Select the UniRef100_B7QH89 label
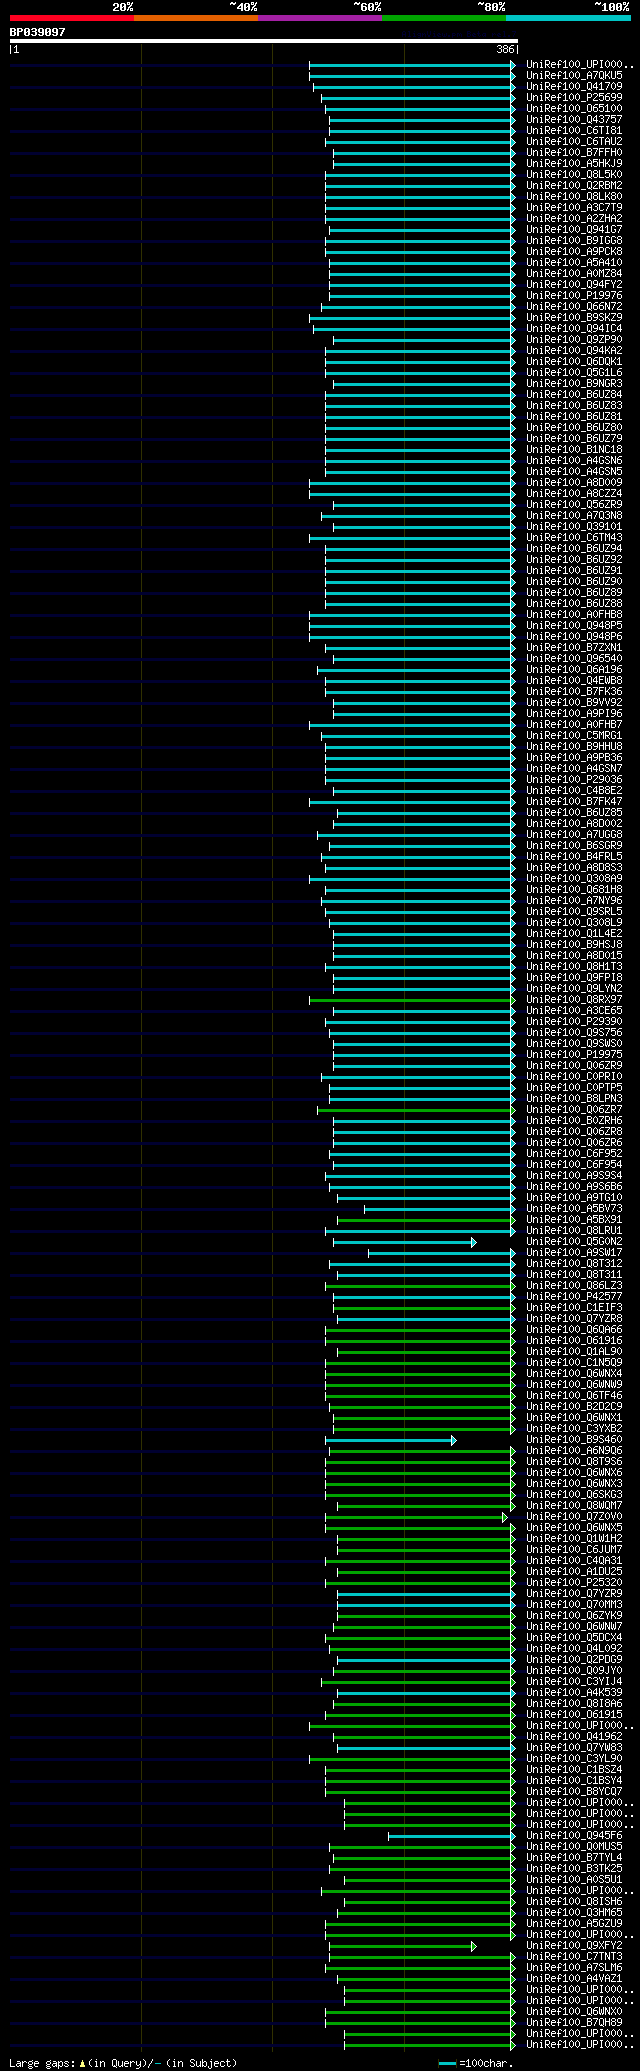Viewport: 640px width, 2071px height. [574, 2022]
